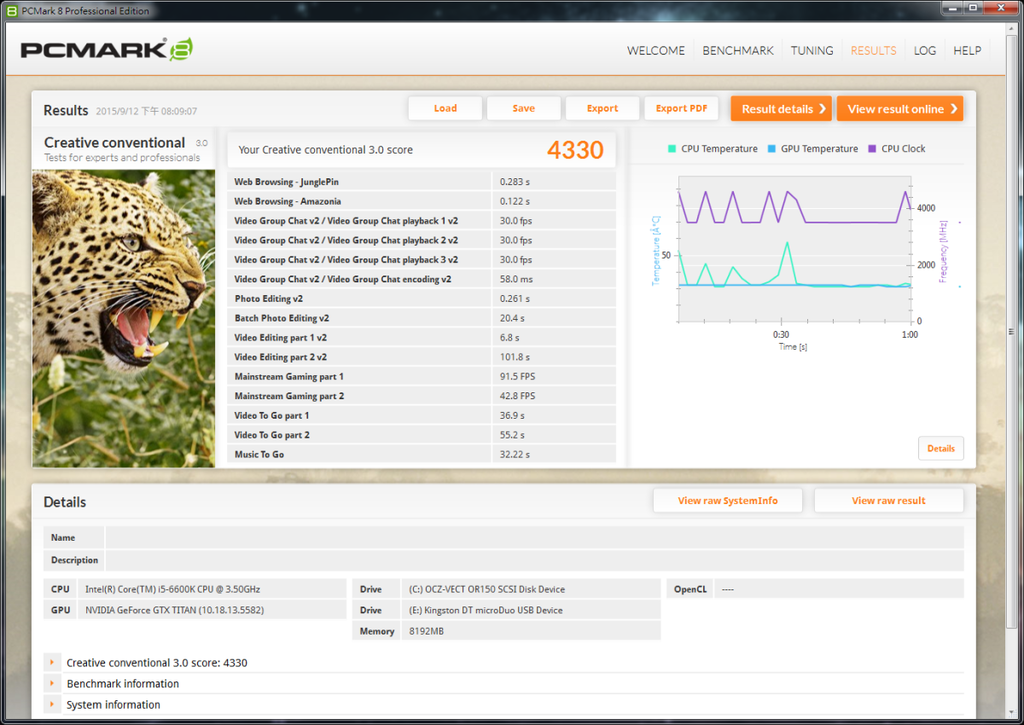Click CPU Clock legend swatch
Viewport: 1024px width, 725px height.
(872, 149)
